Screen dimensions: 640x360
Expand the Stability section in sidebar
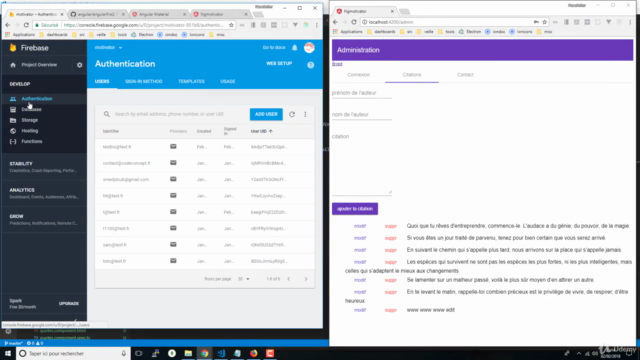click(43, 167)
